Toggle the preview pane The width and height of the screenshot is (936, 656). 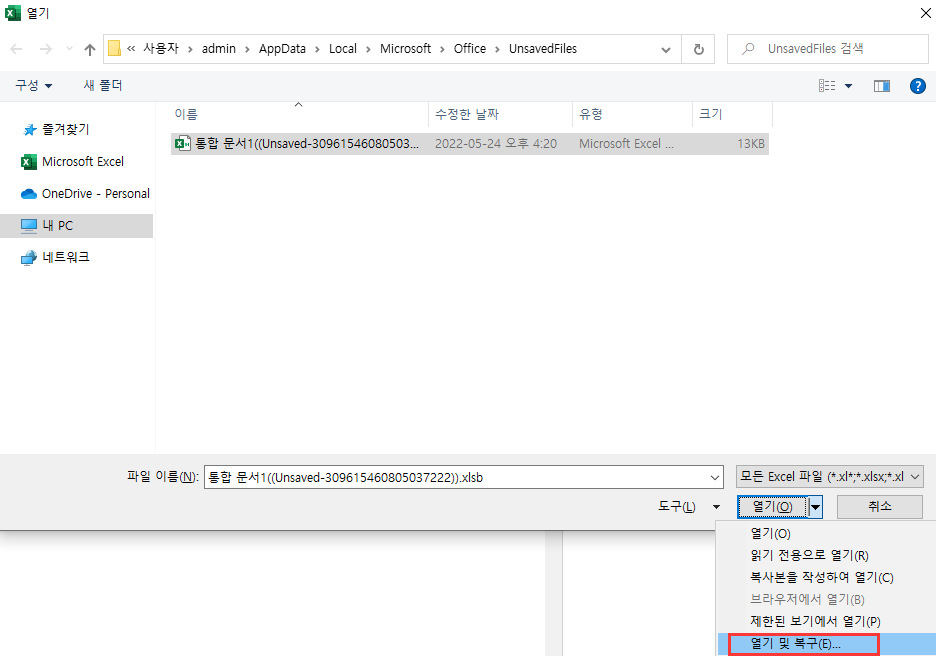(881, 86)
